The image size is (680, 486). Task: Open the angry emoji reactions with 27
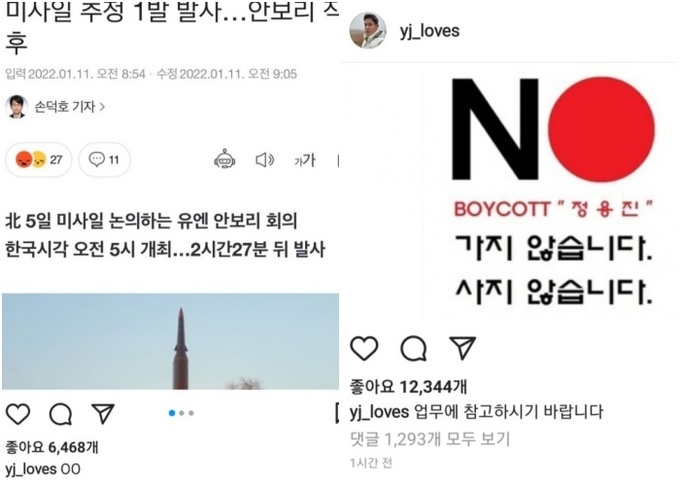[38, 160]
